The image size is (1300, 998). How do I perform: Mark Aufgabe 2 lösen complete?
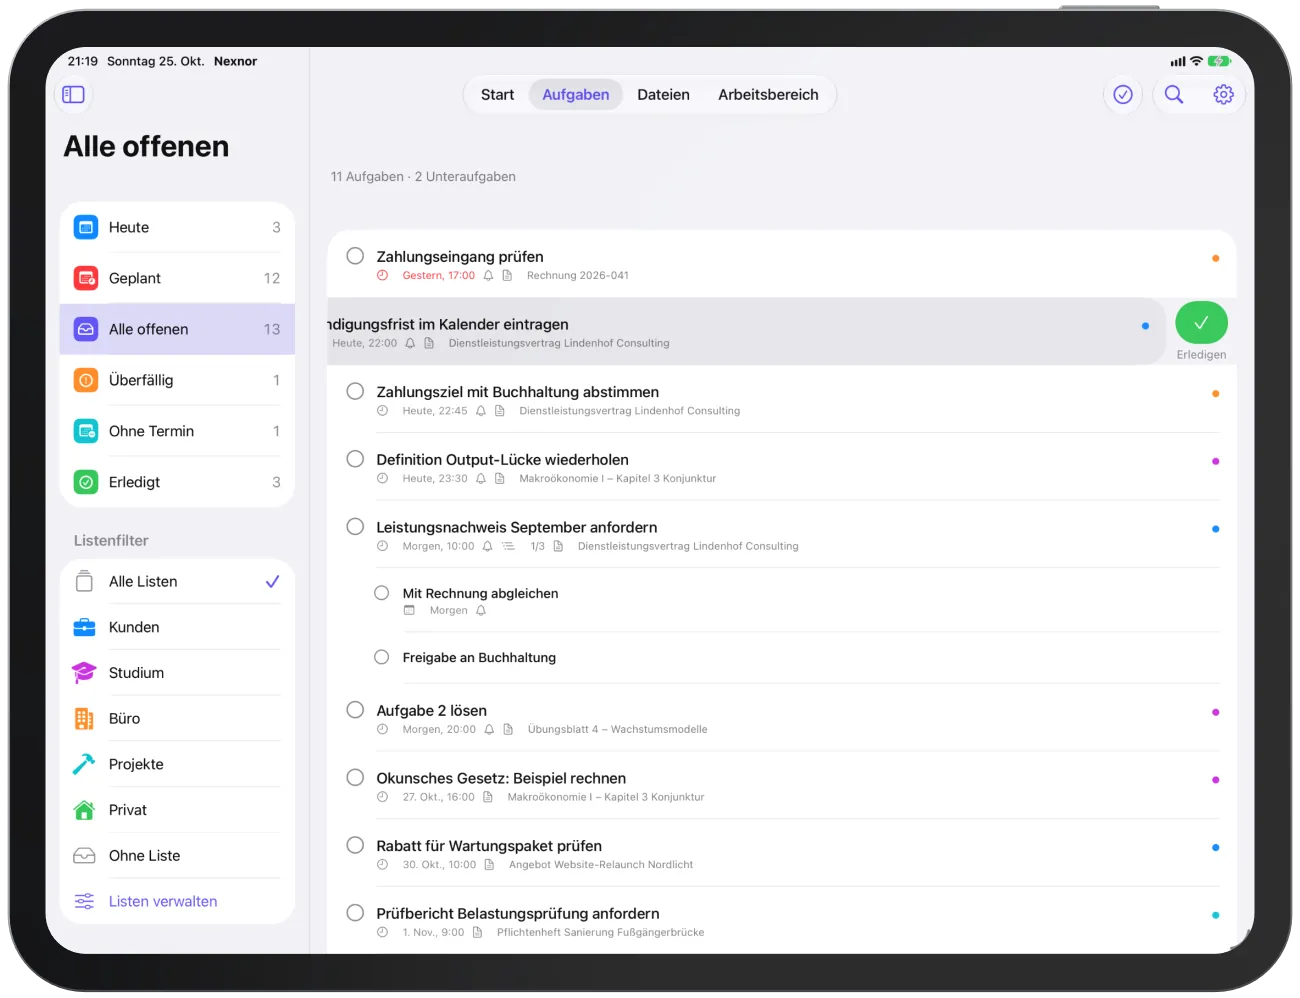355,710
